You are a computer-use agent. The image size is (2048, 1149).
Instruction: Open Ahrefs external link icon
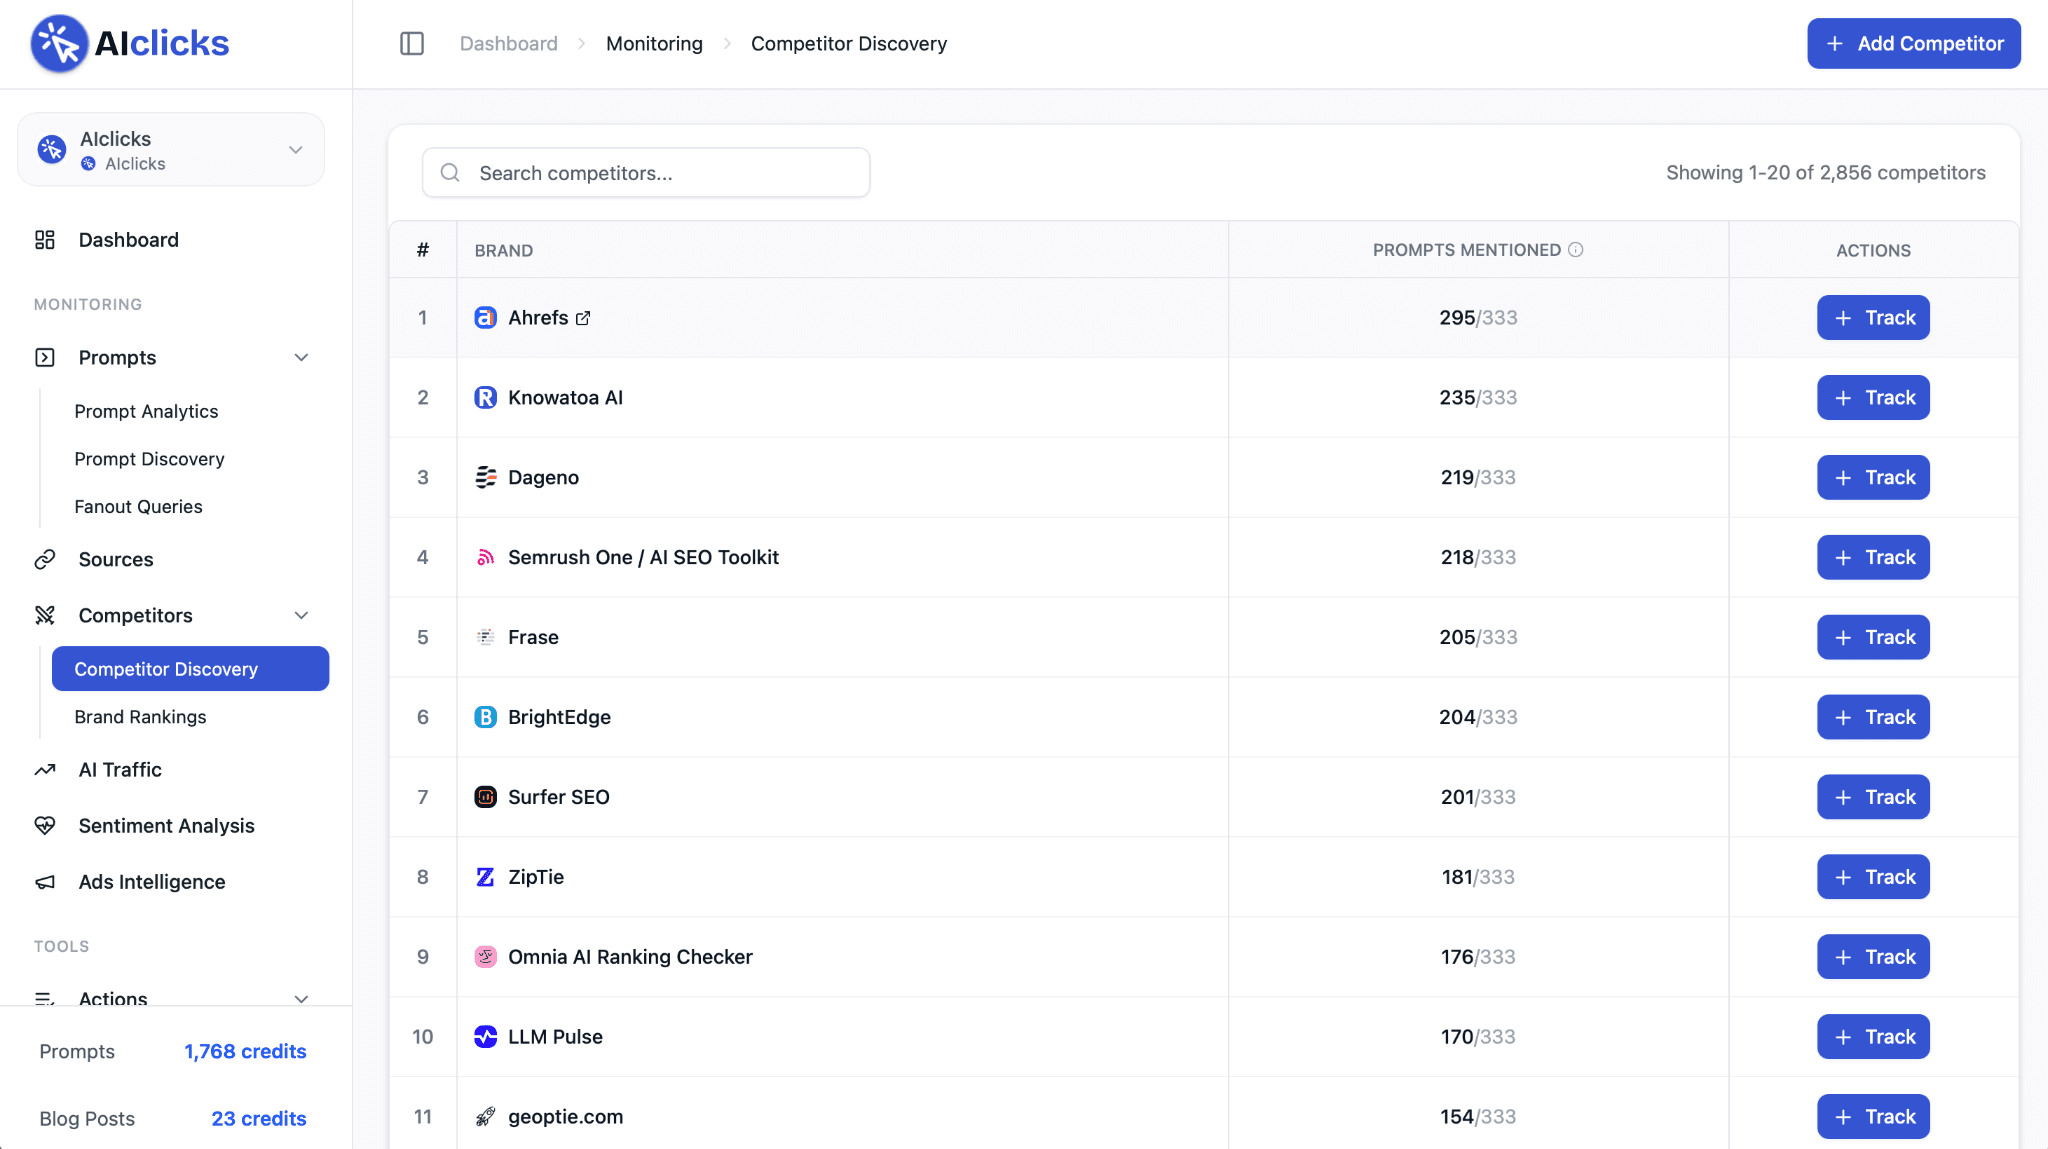click(x=583, y=318)
